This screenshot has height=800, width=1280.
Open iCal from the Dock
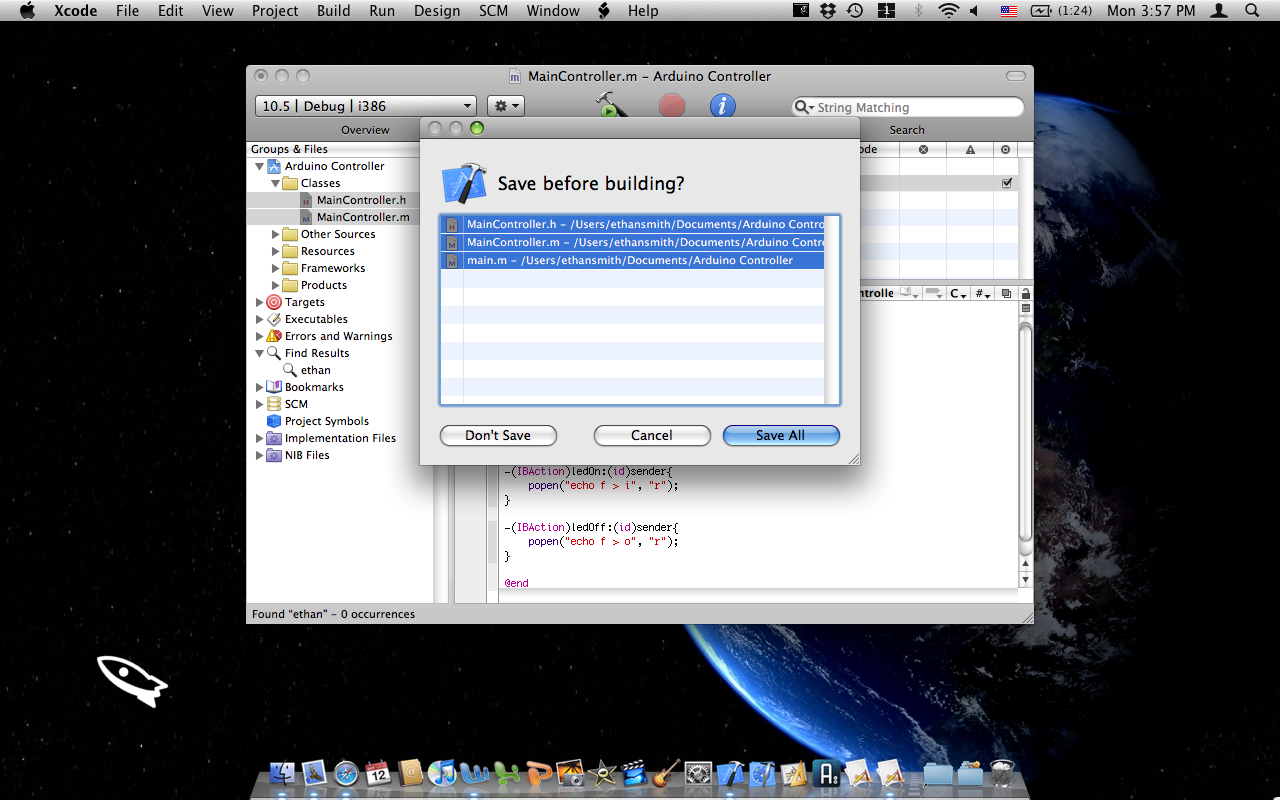pos(378,773)
